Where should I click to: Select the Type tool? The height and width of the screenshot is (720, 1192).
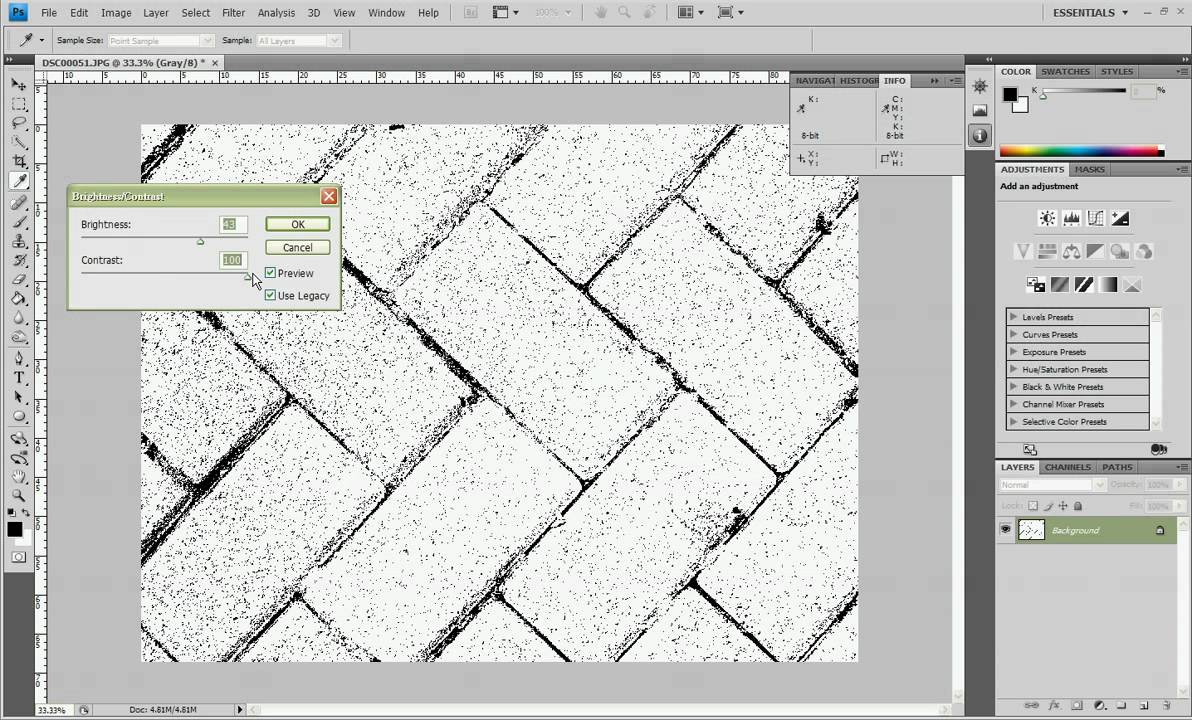point(19,377)
